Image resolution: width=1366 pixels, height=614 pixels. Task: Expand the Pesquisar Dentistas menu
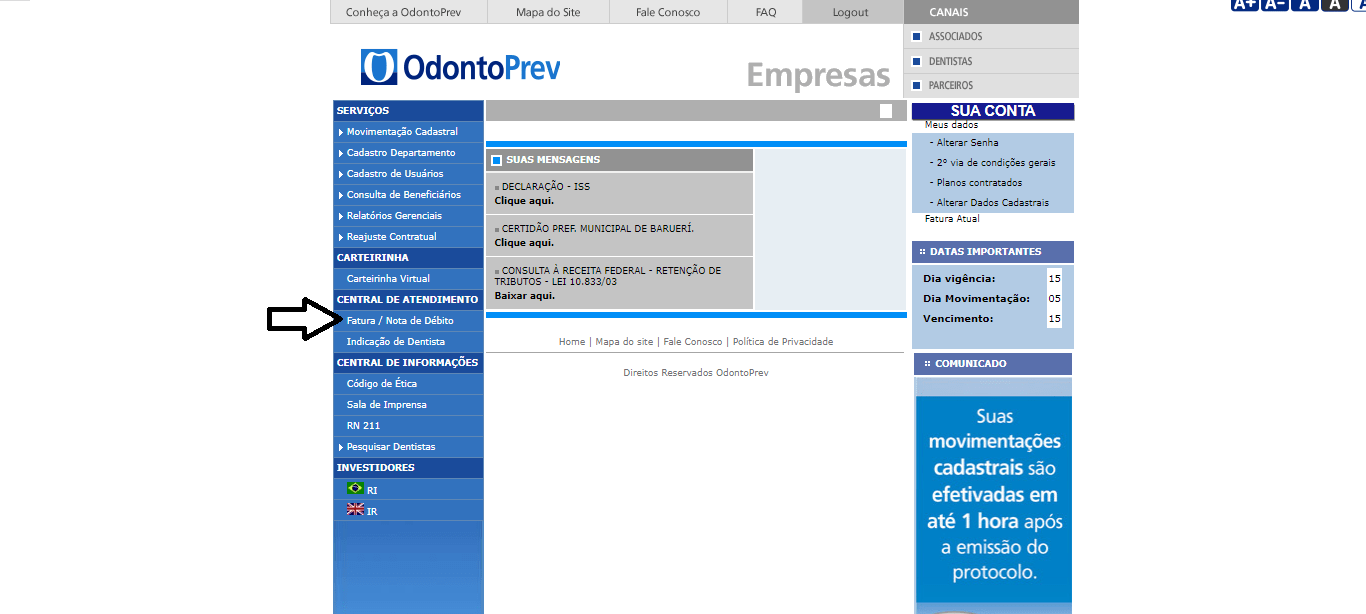tap(390, 447)
